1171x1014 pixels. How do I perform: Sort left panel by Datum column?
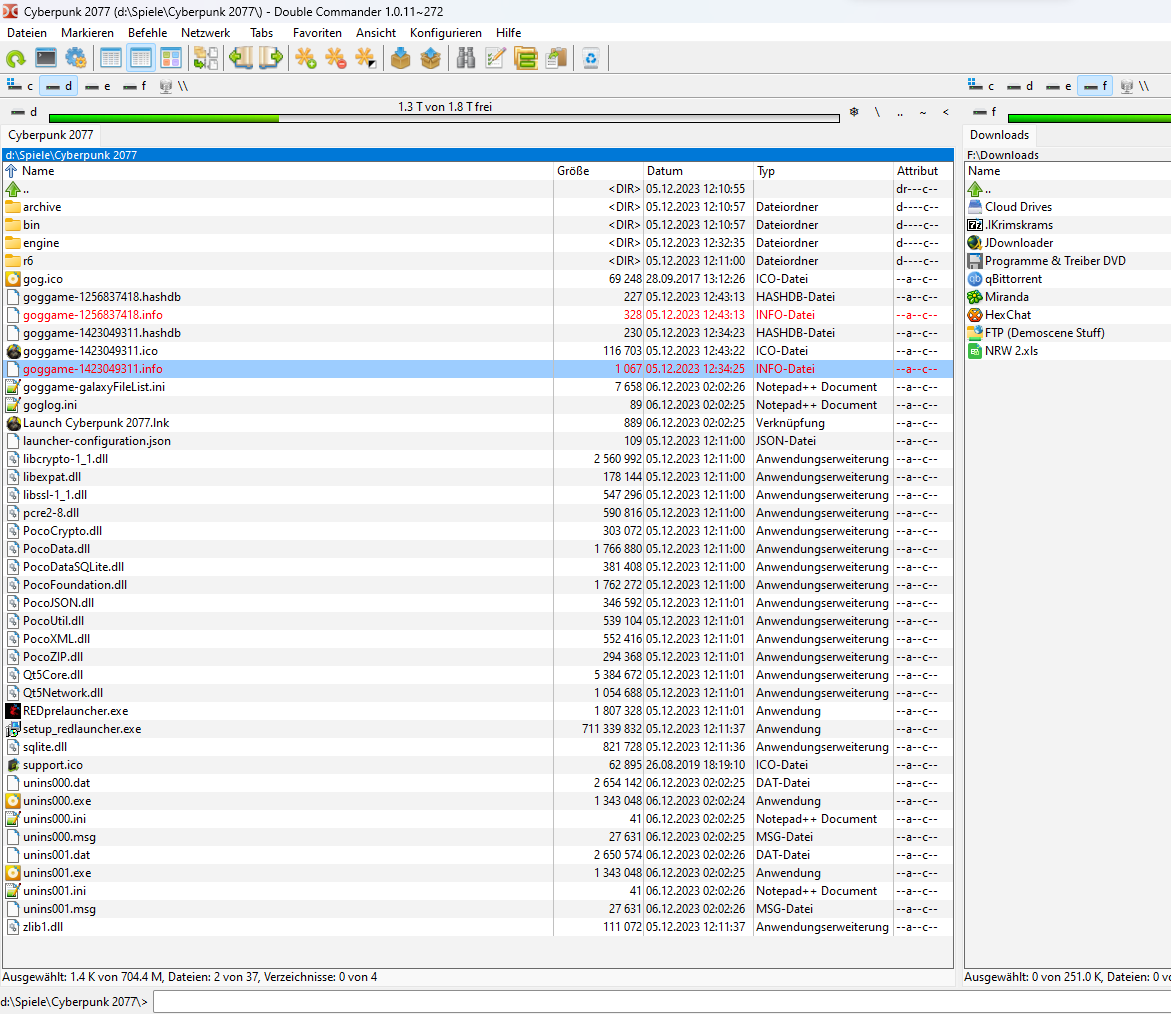tap(698, 171)
